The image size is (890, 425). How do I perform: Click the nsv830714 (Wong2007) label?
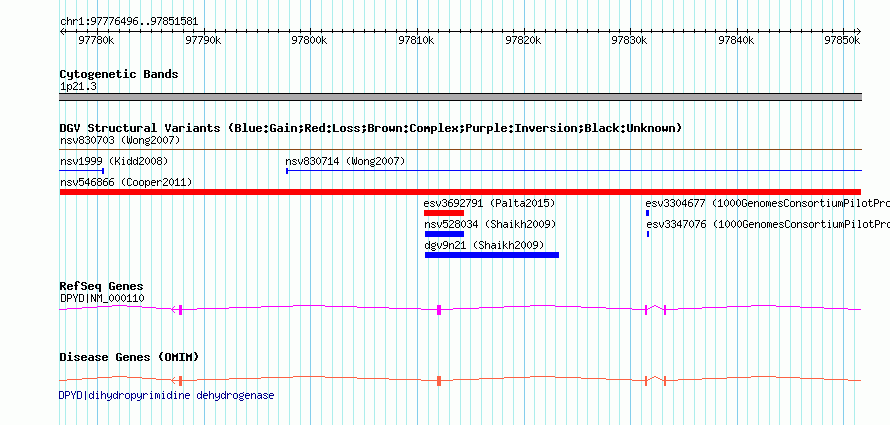(x=345, y=161)
